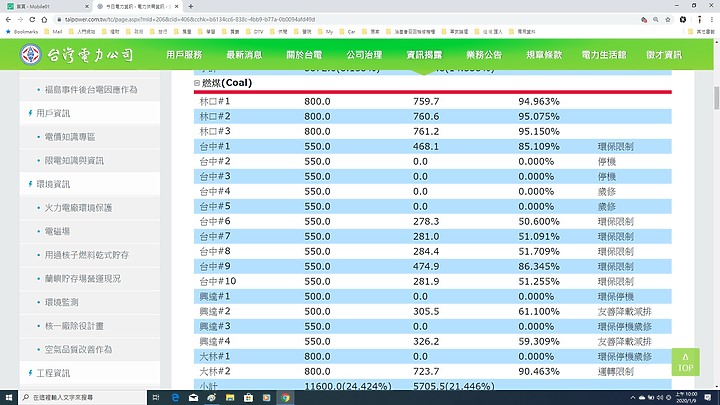Open the 限電知識與資訊 sidebar link
Viewport: 720px width, 405px height.
[x=74, y=161]
